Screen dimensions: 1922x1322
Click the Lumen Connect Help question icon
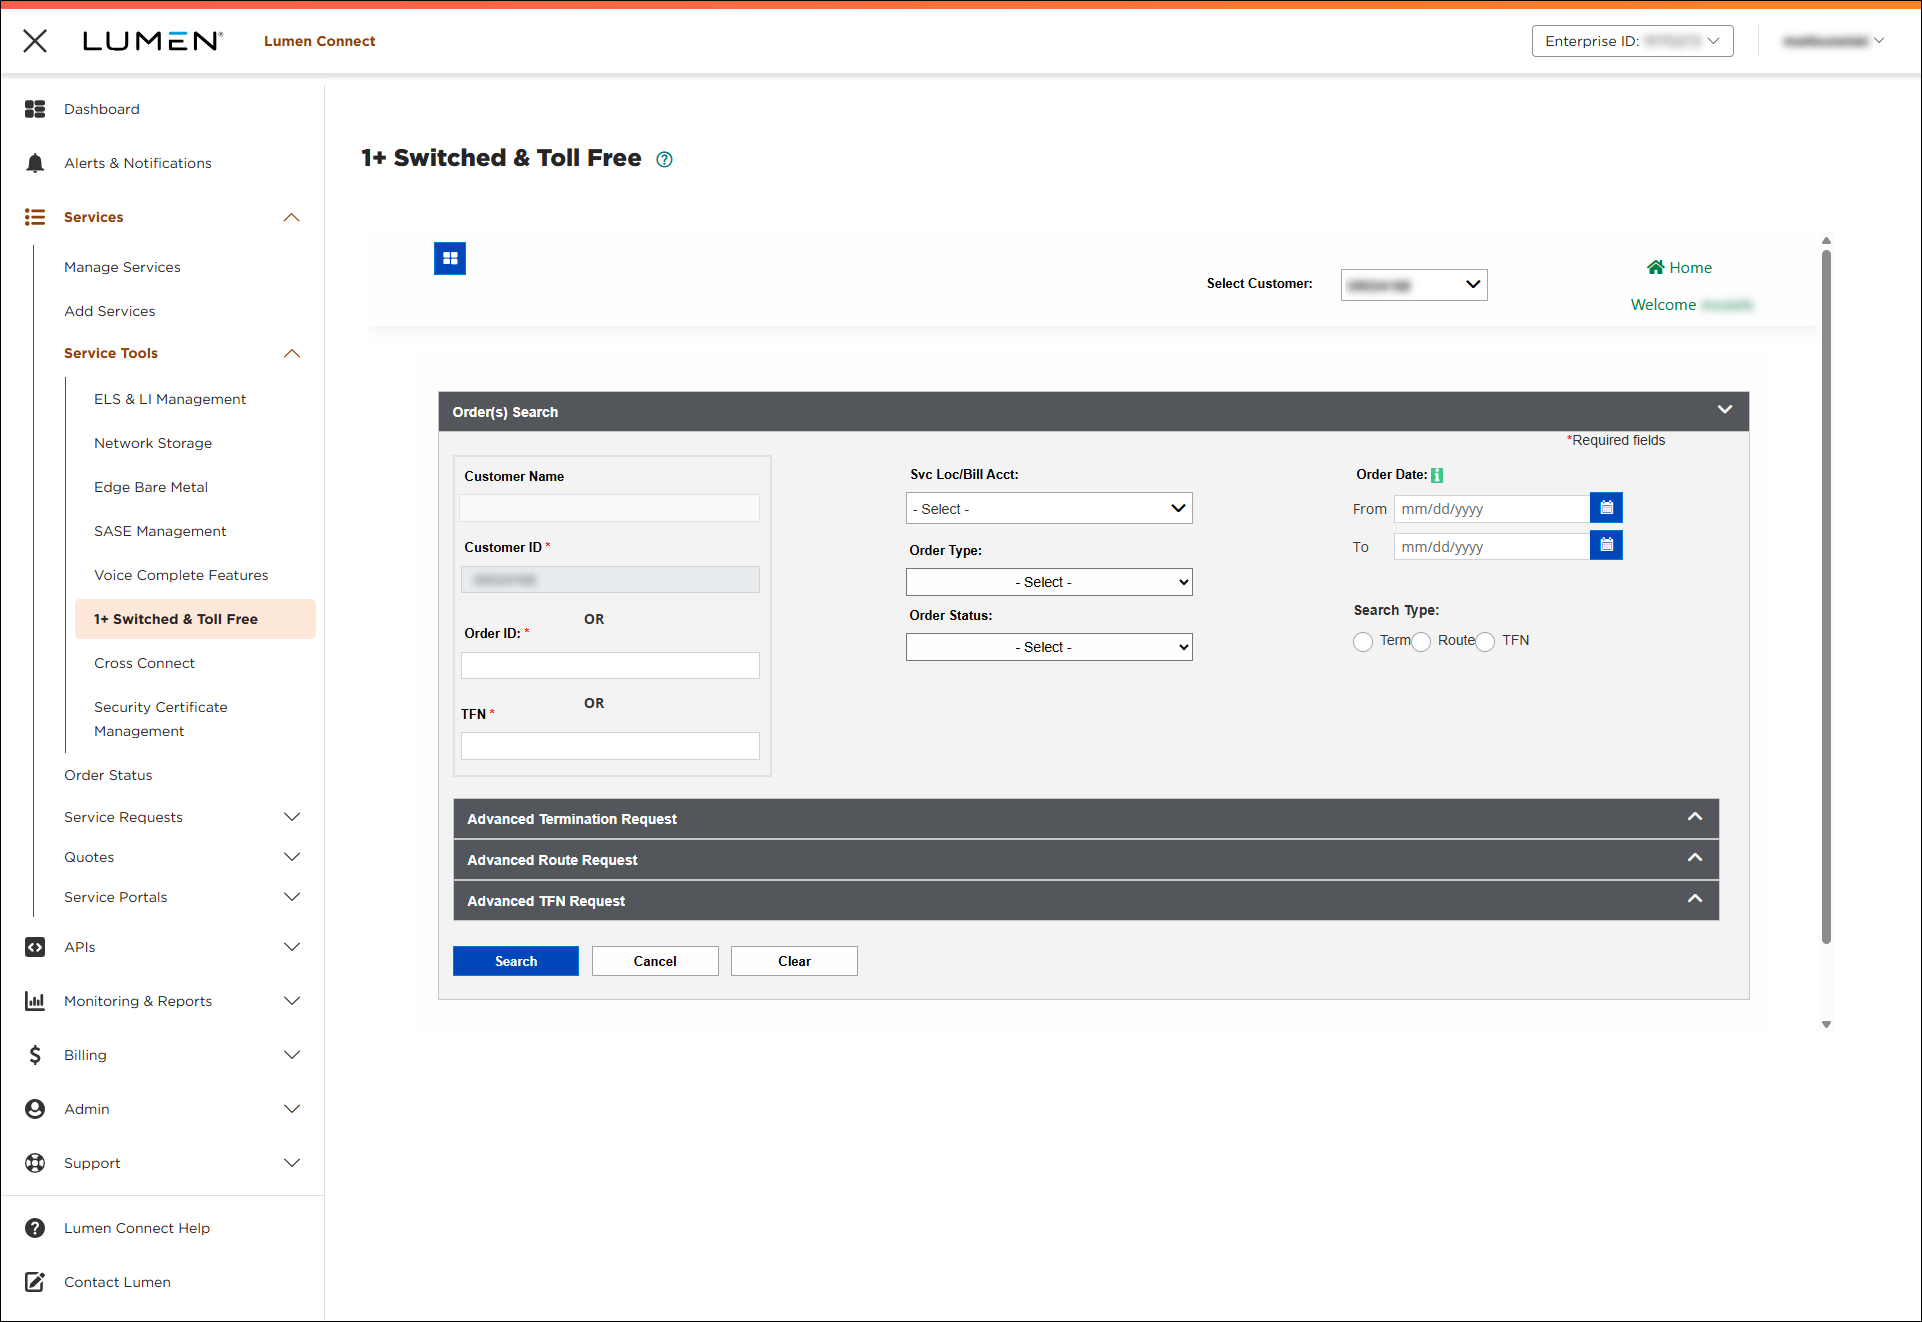pyautogui.click(x=35, y=1228)
